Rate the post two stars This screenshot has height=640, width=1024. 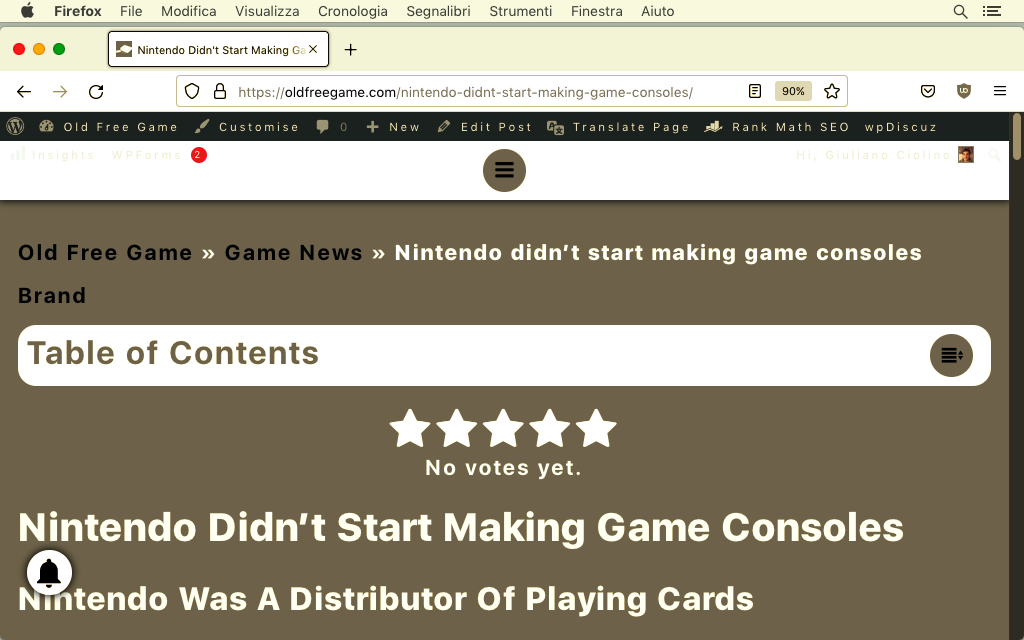pos(456,428)
